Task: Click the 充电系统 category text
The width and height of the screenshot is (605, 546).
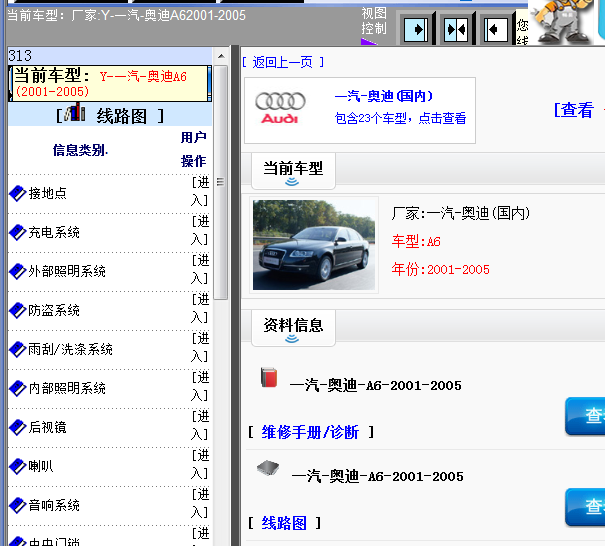Action: point(54,232)
